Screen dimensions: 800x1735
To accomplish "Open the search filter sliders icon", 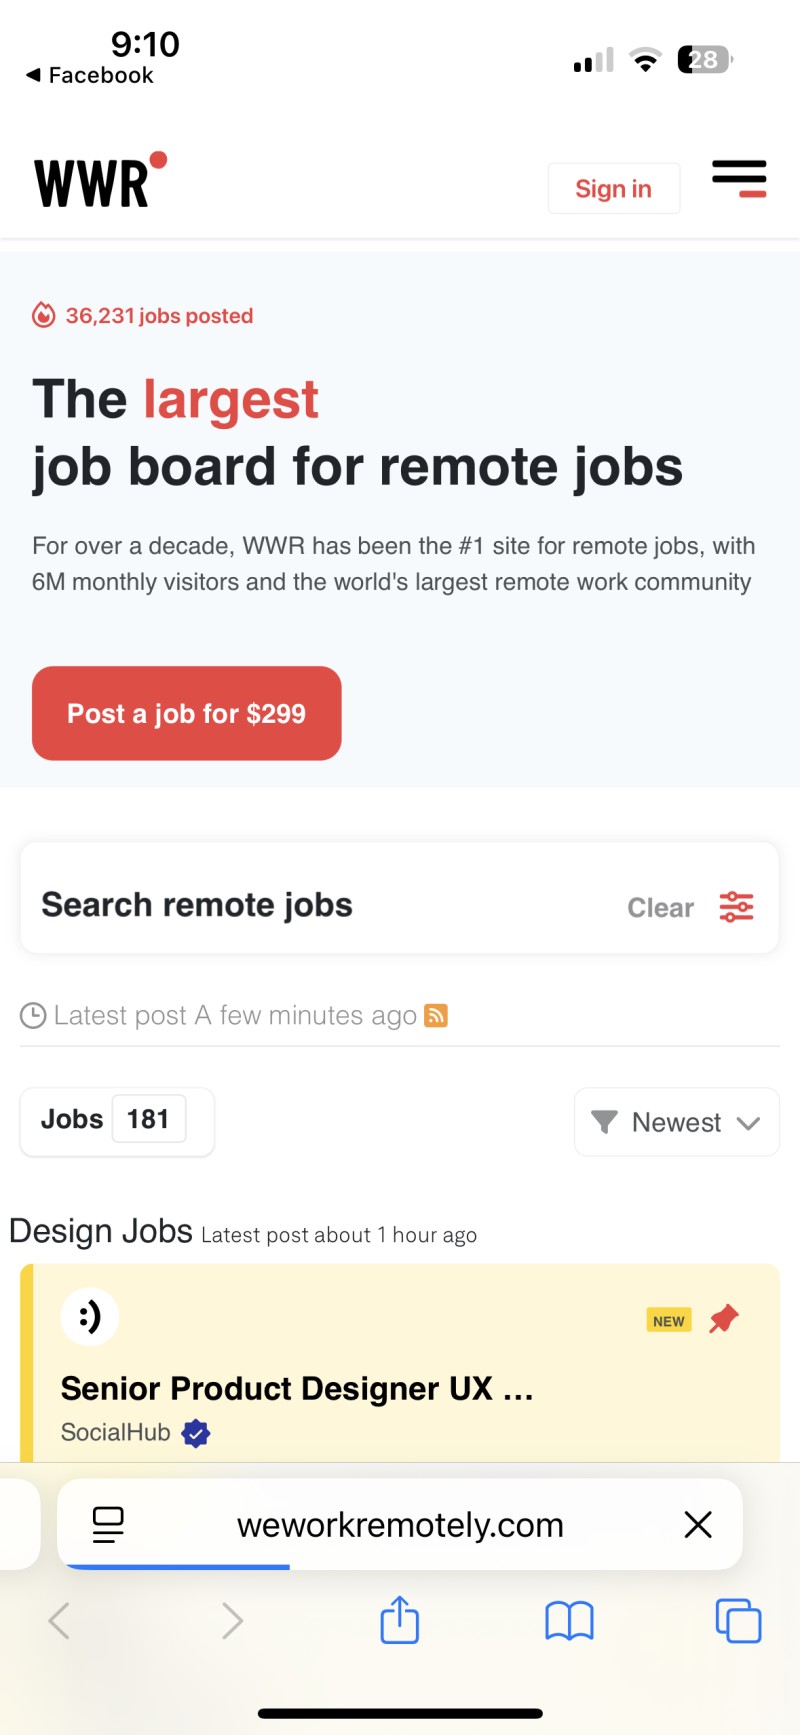I will click(737, 906).
